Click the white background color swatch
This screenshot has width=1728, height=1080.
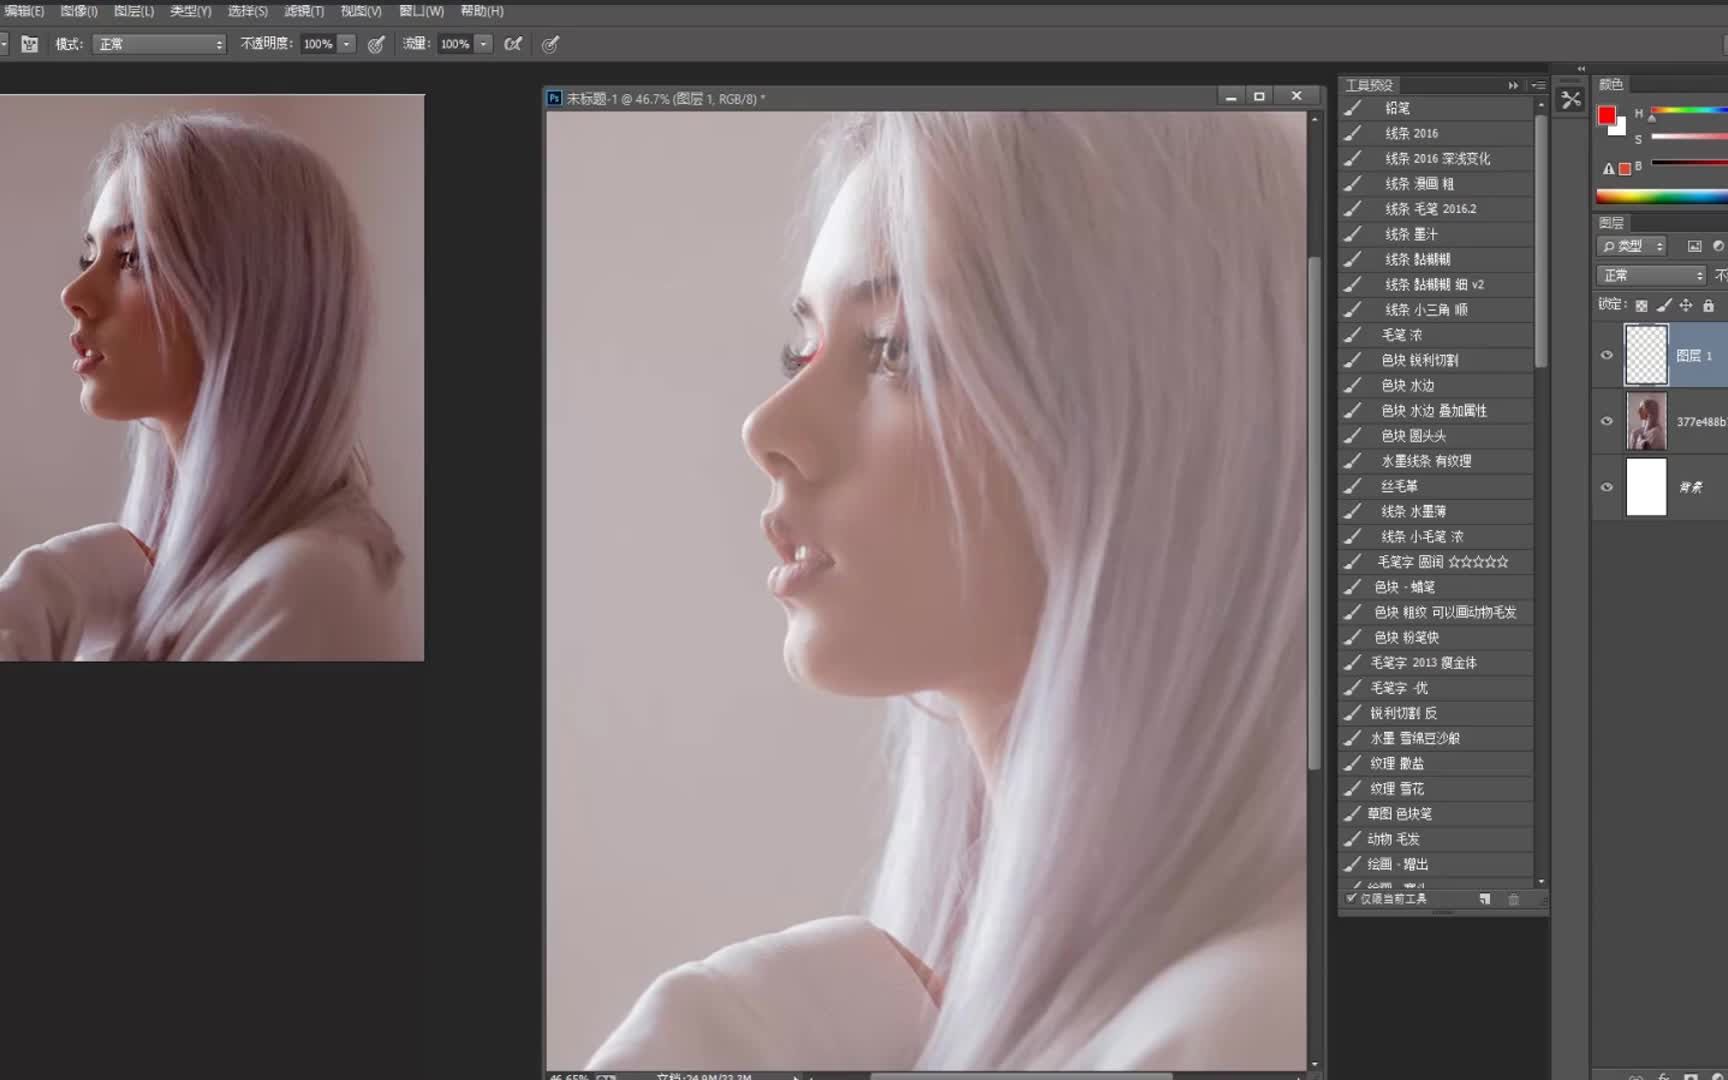point(1618,128)
